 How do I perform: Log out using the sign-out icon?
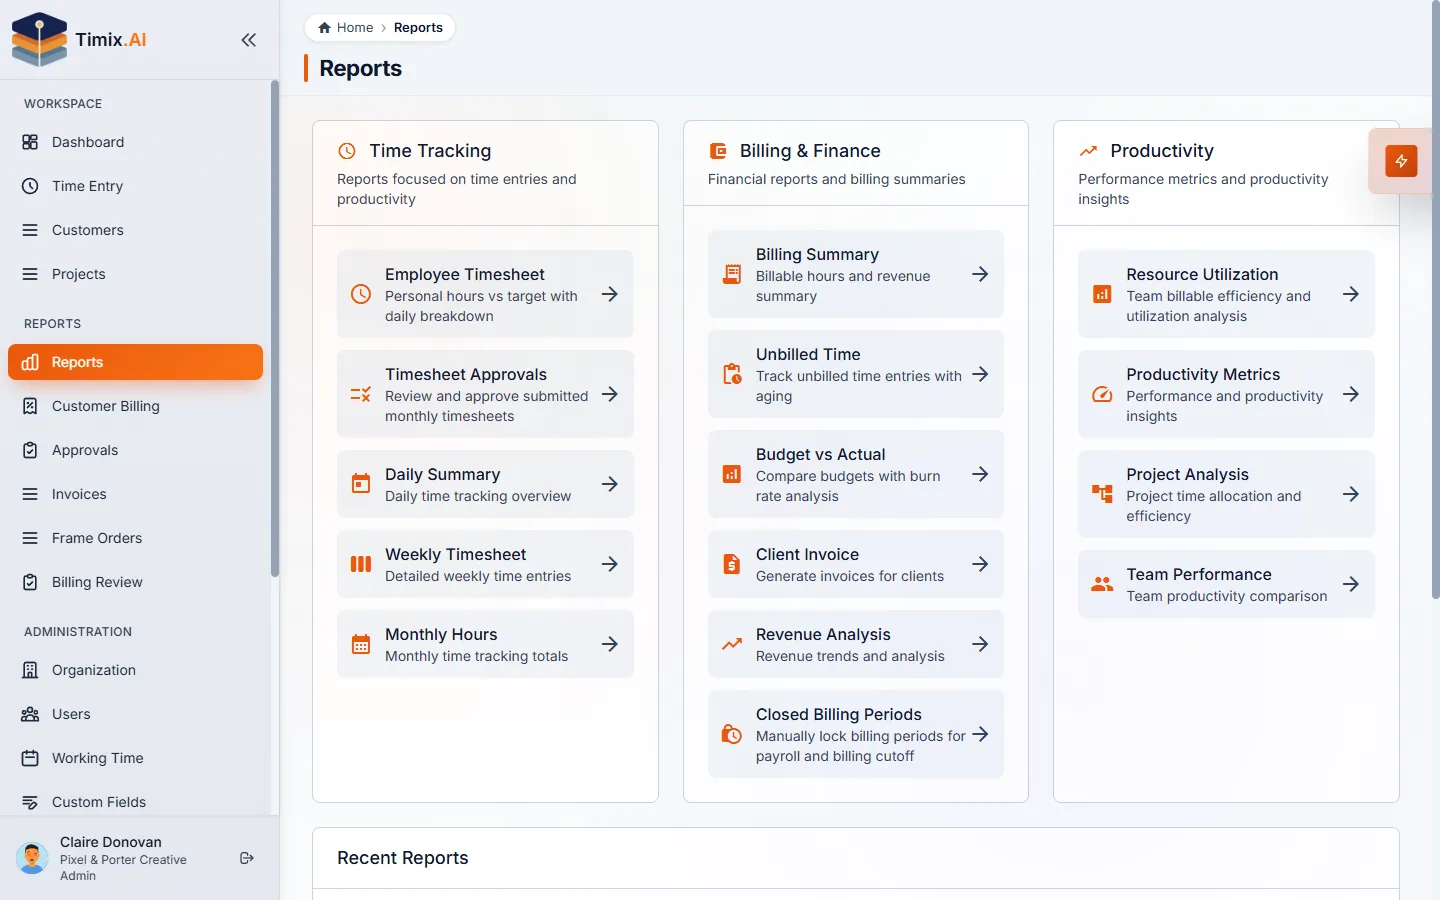click(x=247, y=858)
